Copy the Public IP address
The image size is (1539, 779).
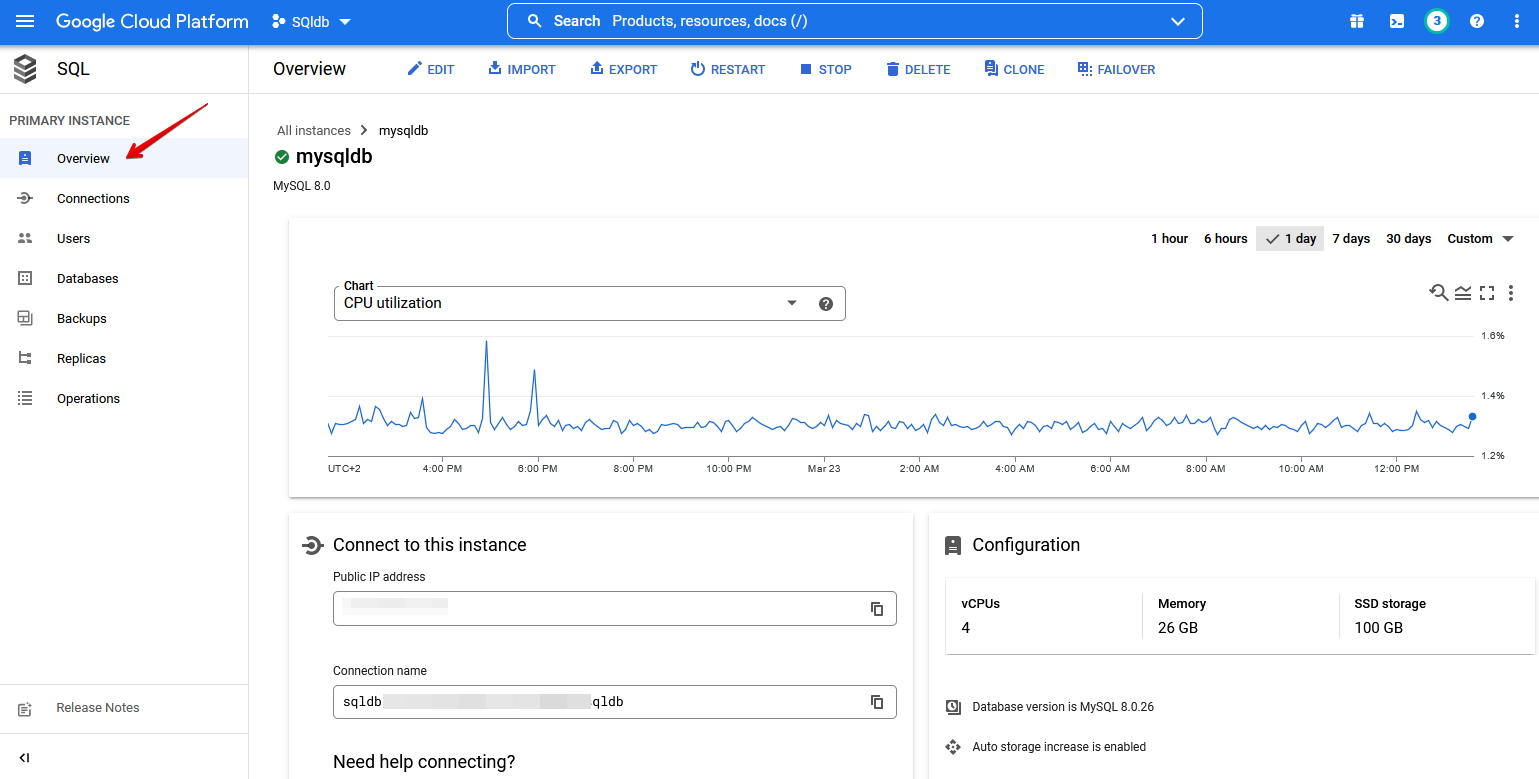pyautogui.click(x=877, y=609)
